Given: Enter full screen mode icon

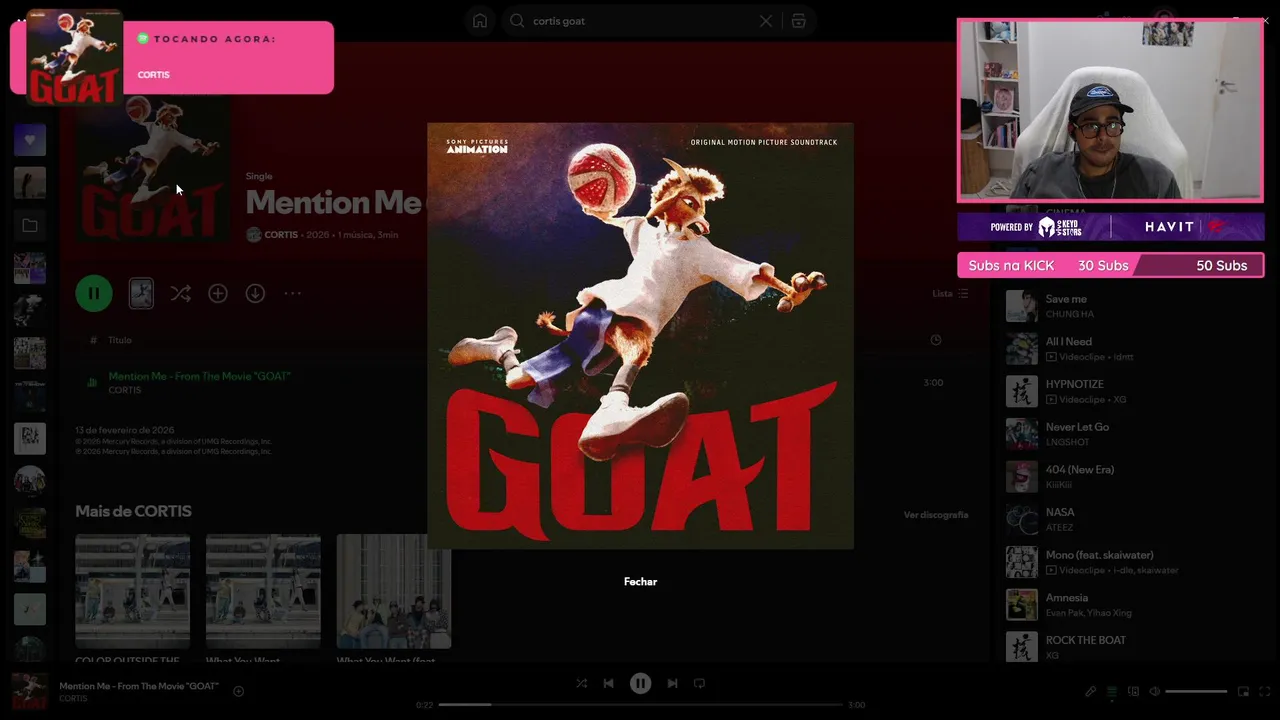Looking at the screenshot, I should coord(1265,691).
